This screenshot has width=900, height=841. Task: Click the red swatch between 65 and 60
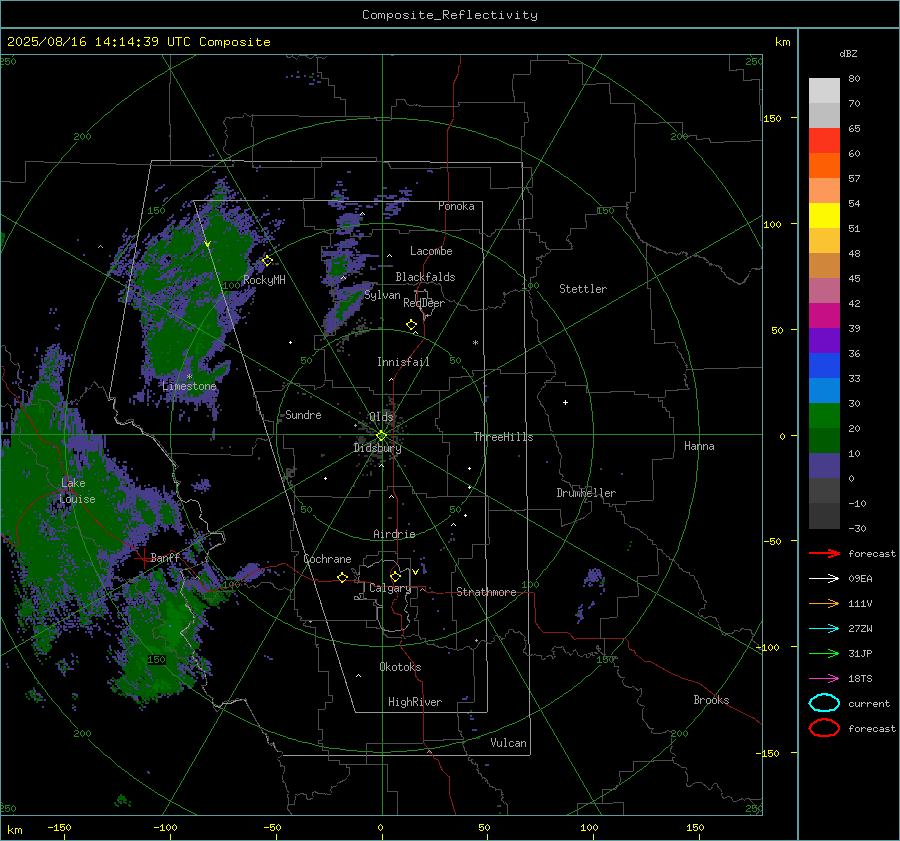pyautogui.click(x=824, y=141)
